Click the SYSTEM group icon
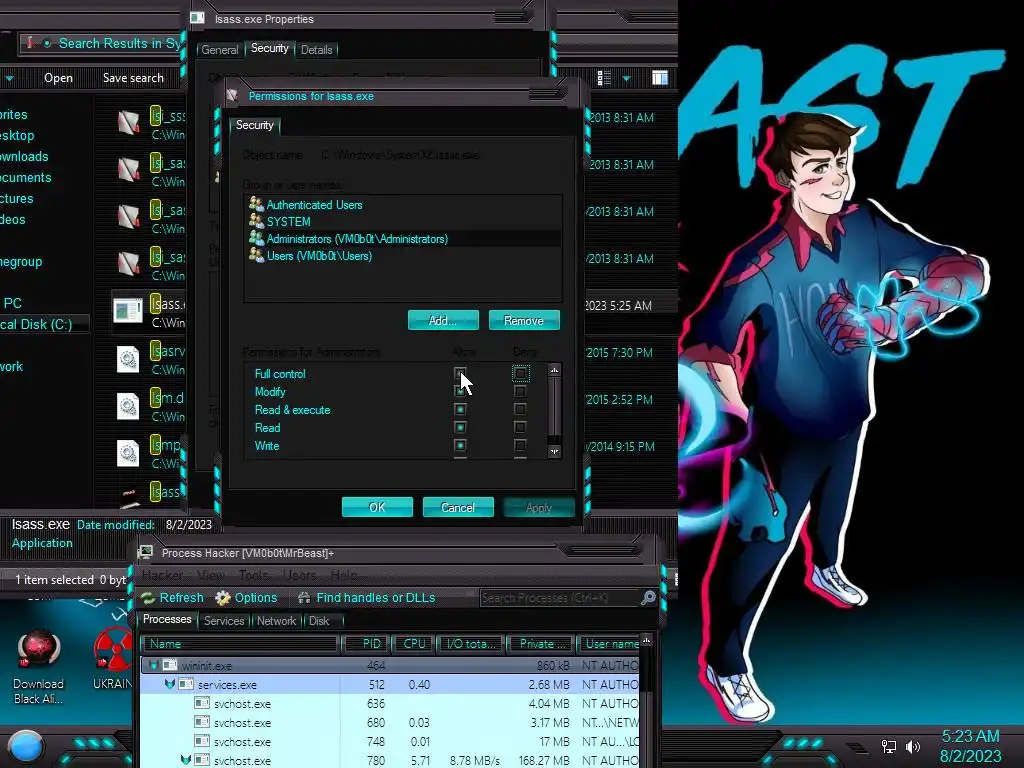The width and height of the screenshot is (1024, 768). (x=256, y=221)
